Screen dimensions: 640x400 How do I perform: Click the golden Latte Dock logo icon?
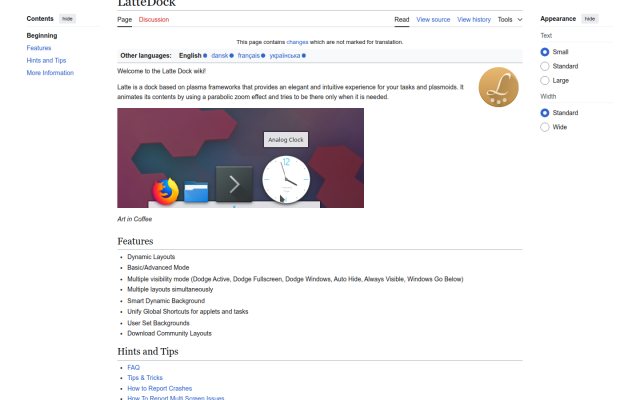pos(498,87)
